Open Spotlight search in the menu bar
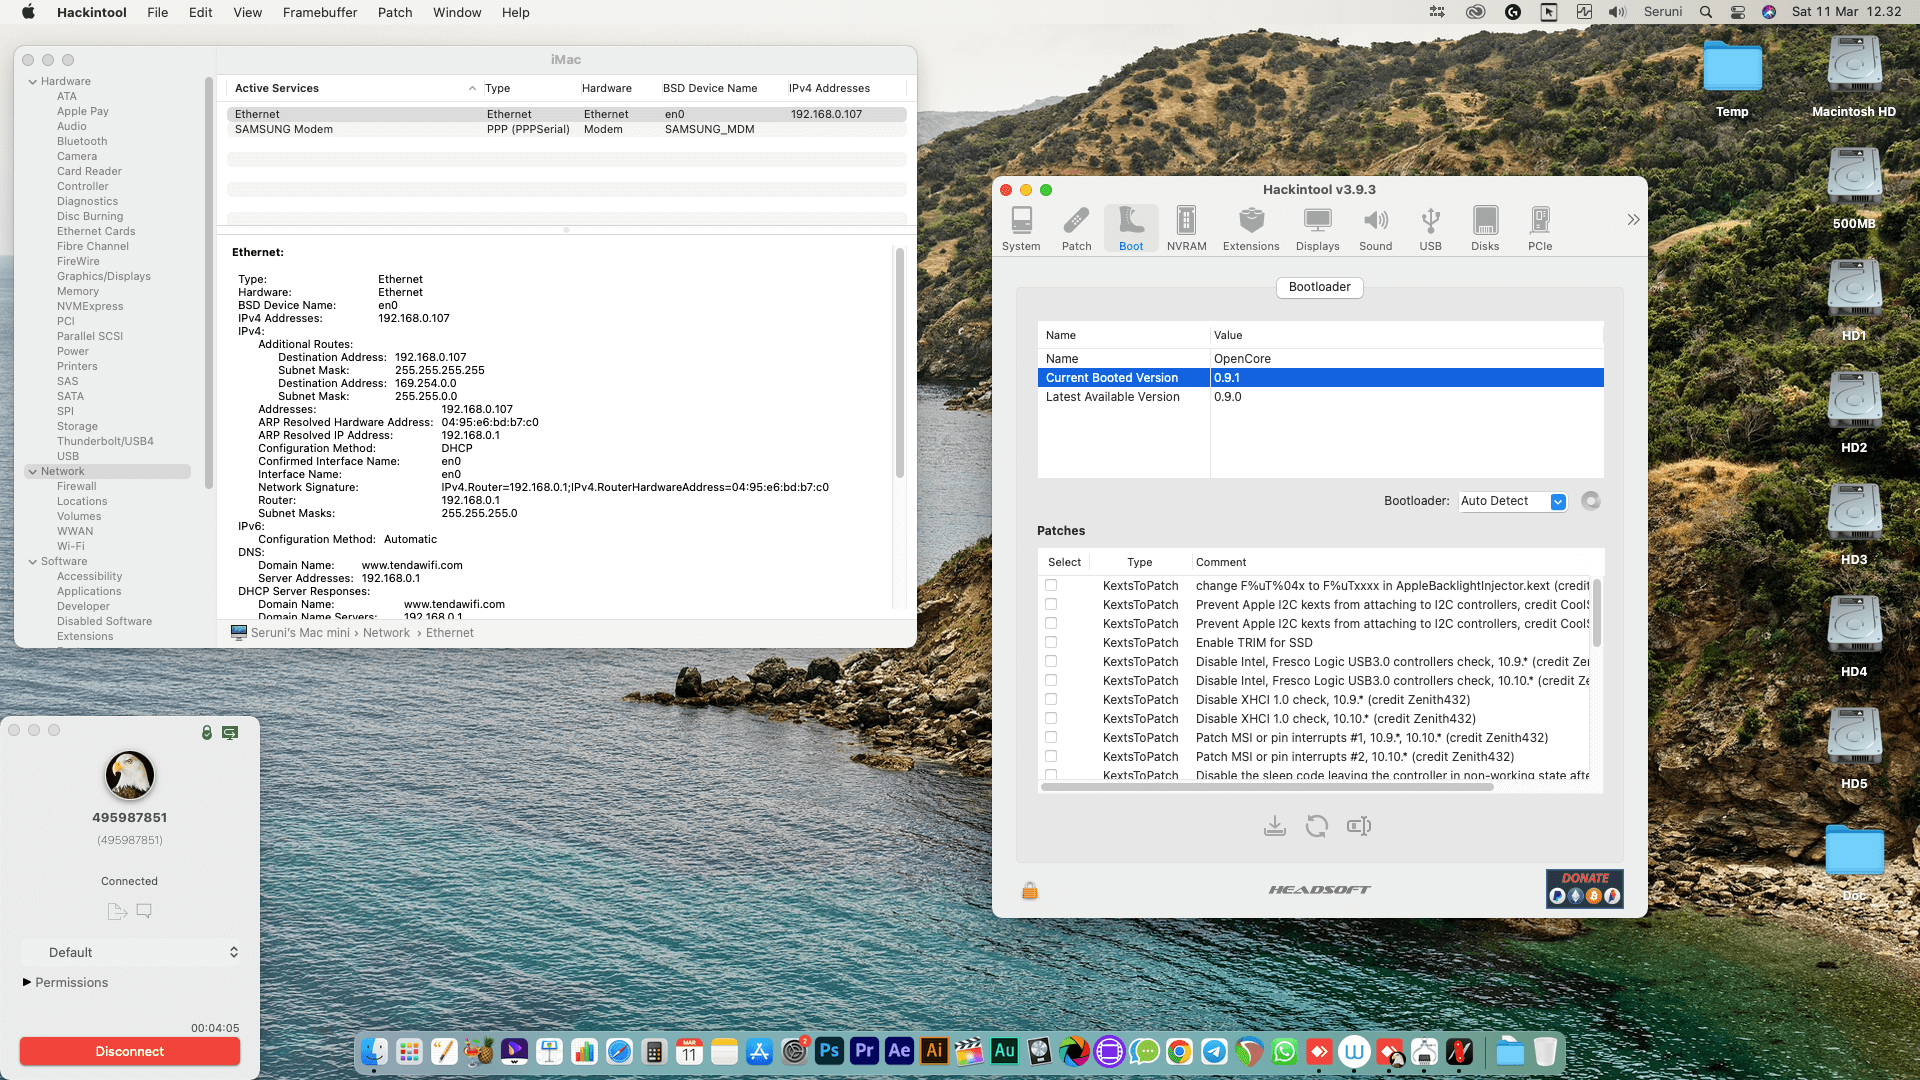This screenshot has height=1080, width=1920. tap(1706, 12)
